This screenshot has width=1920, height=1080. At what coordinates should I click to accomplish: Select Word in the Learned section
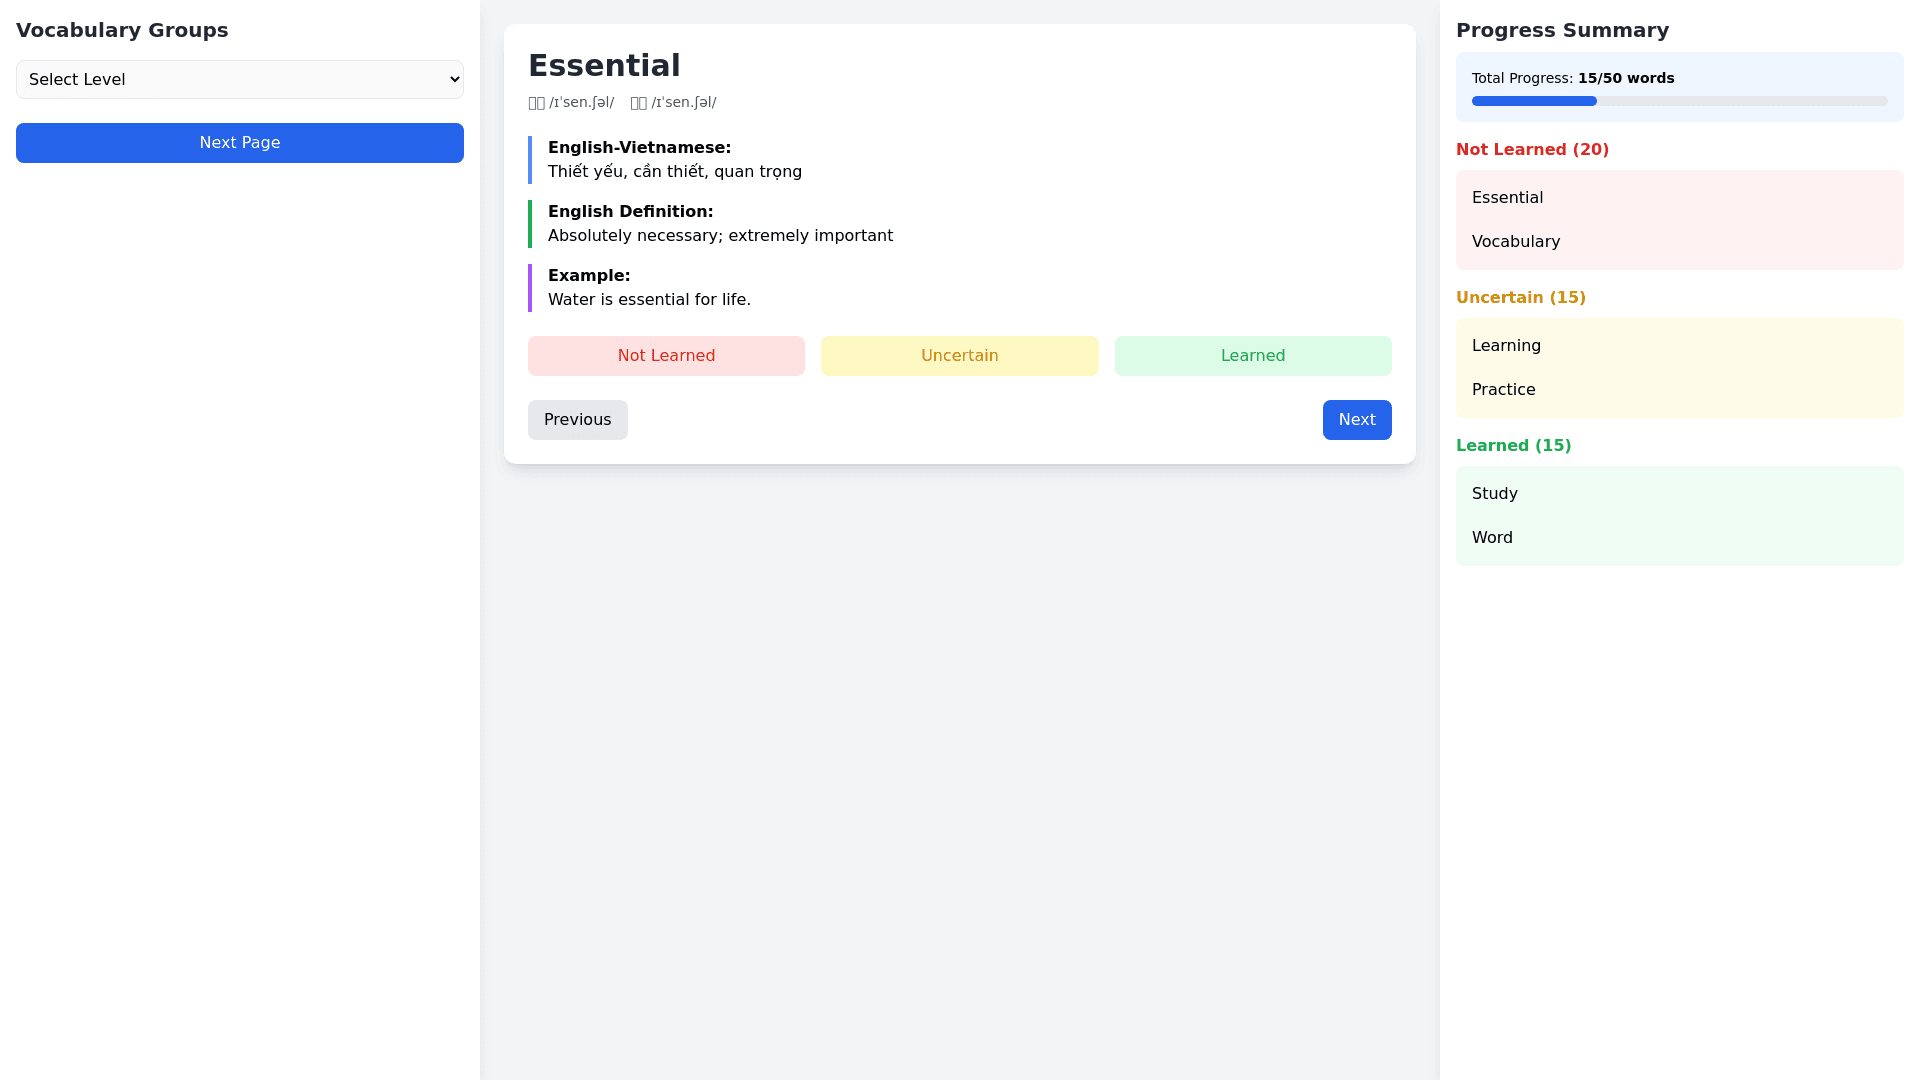(1492, 537)
